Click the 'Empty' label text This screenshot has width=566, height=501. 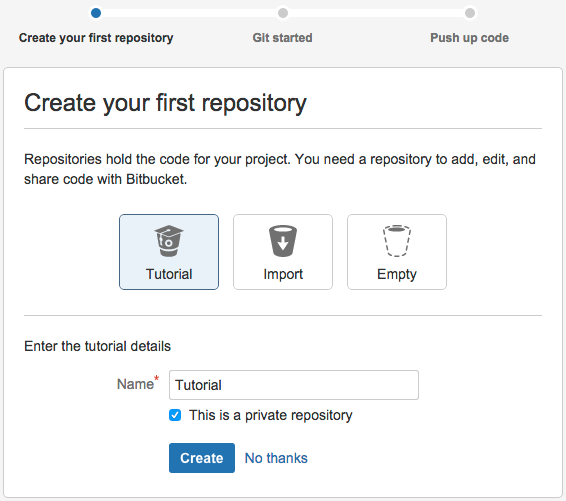(397, 275)
